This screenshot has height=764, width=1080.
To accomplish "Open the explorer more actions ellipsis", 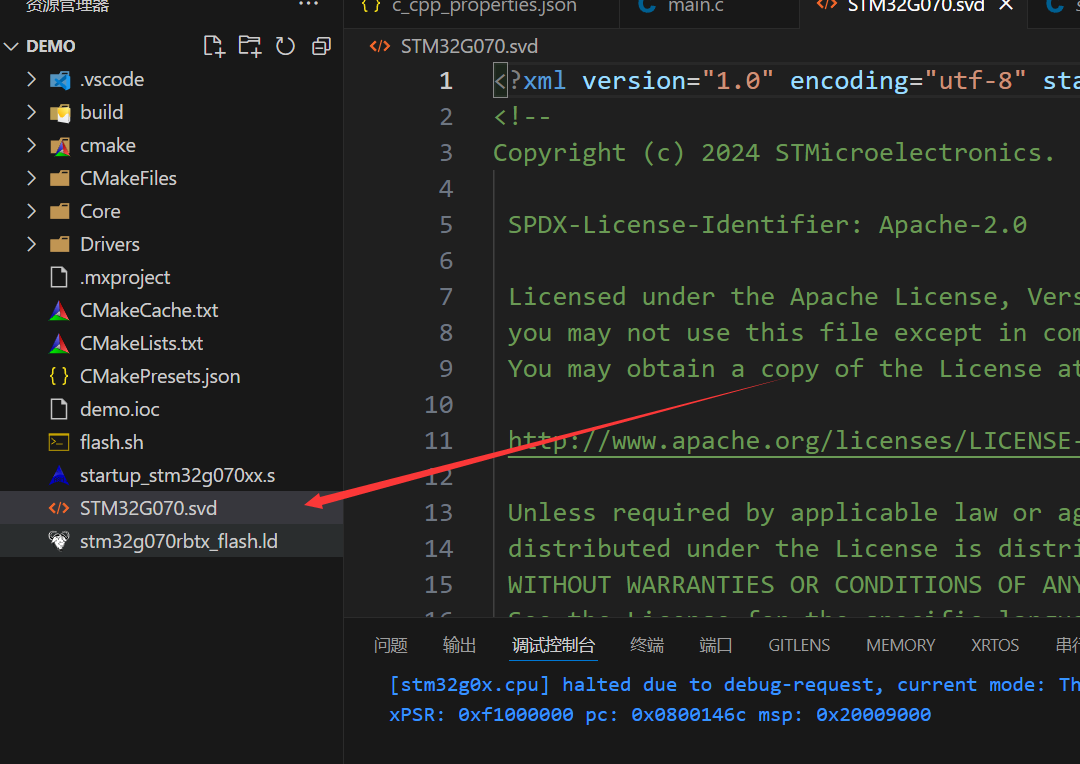I will 308,6.
